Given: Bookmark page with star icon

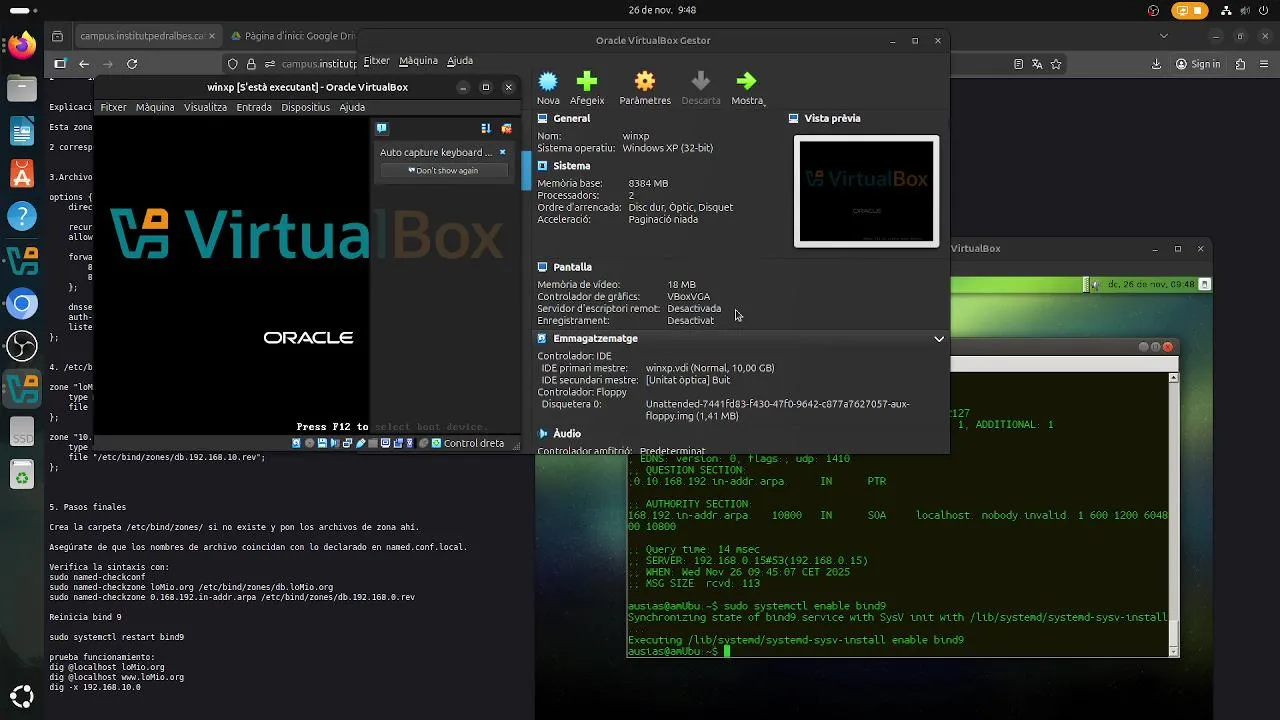Looking at the screenshot, I should click(x=1056, y=64).
